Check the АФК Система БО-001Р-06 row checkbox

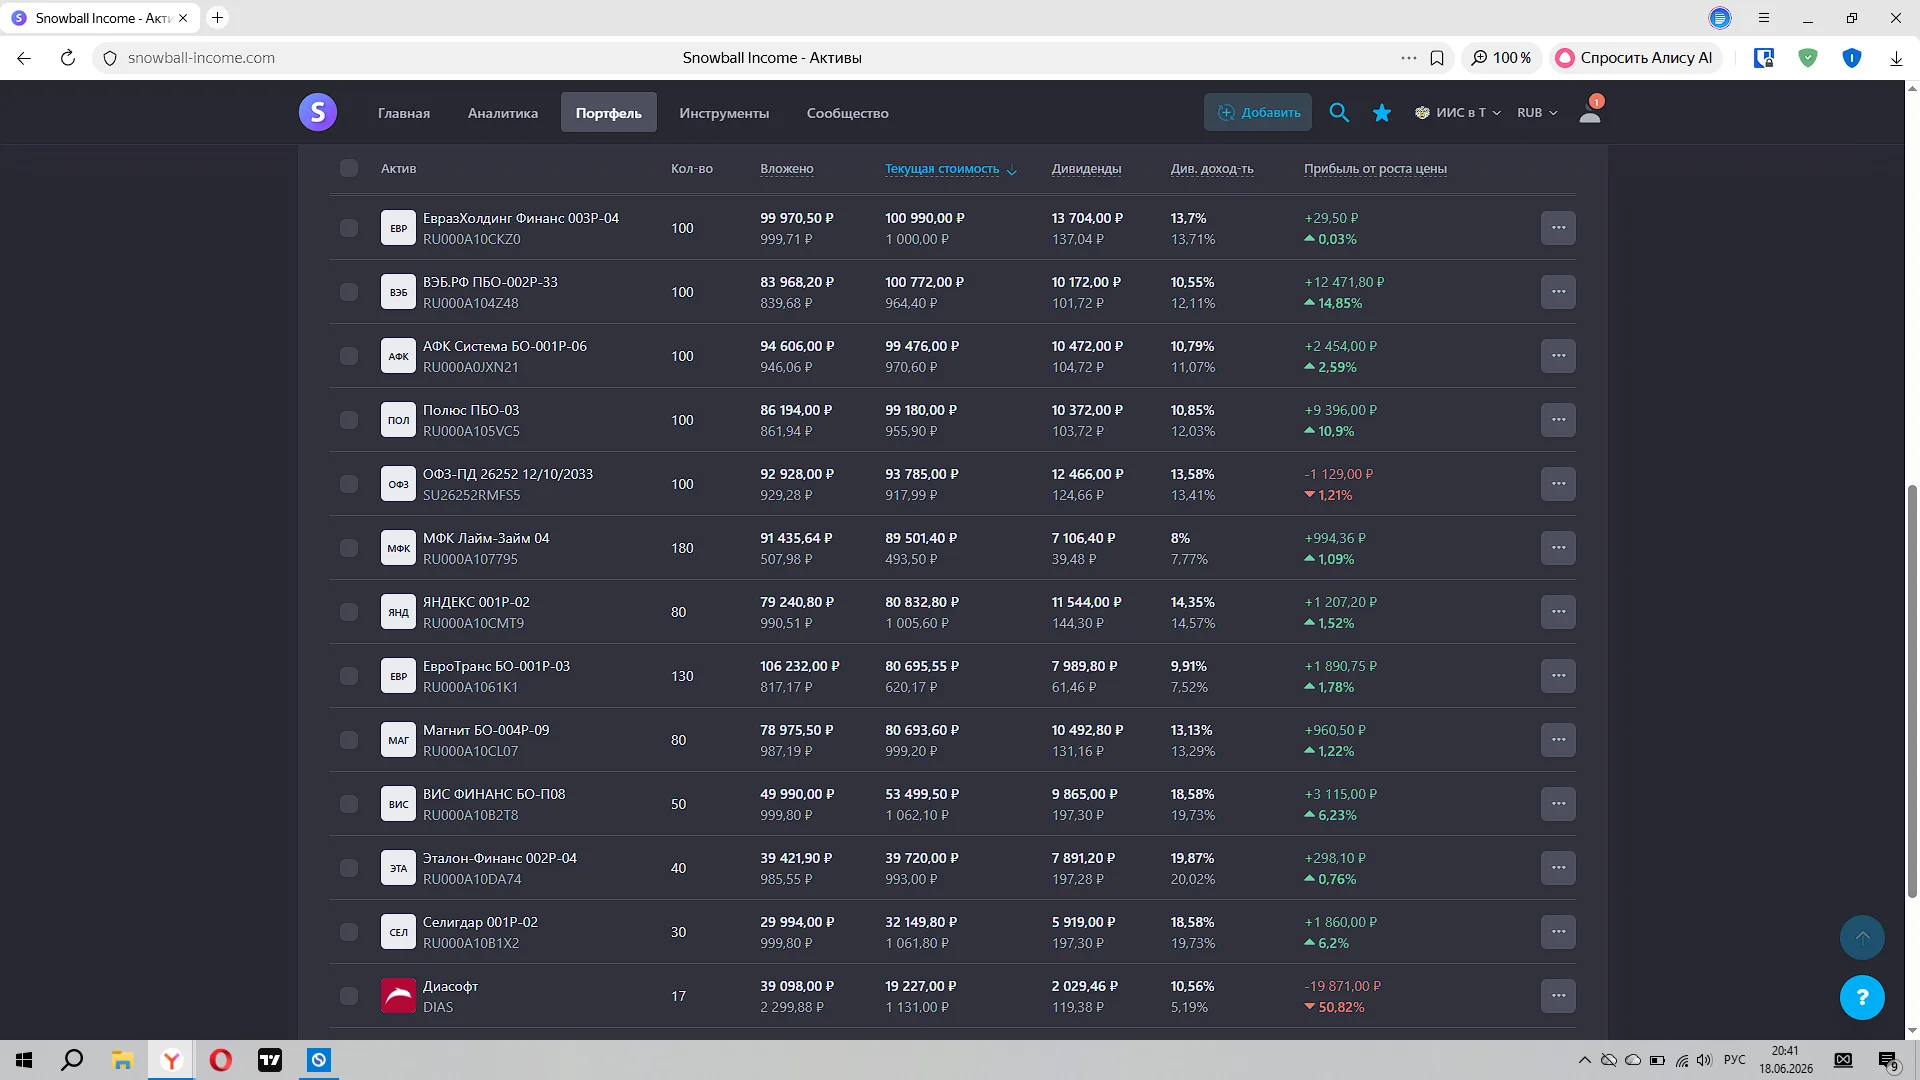click(x=348, y=356)
